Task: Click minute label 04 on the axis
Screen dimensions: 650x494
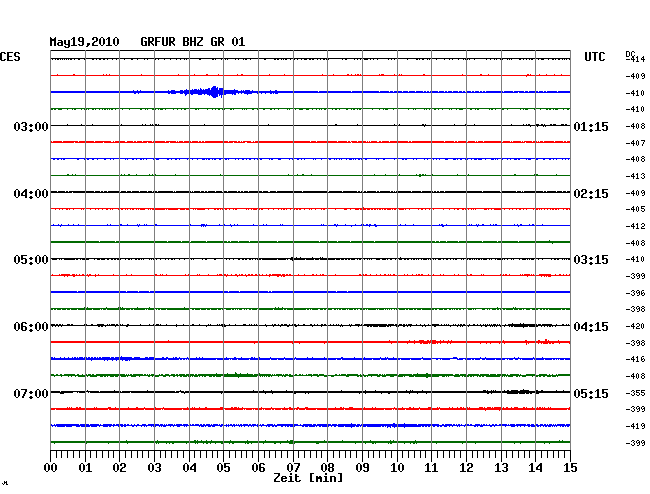Action: 189,468
